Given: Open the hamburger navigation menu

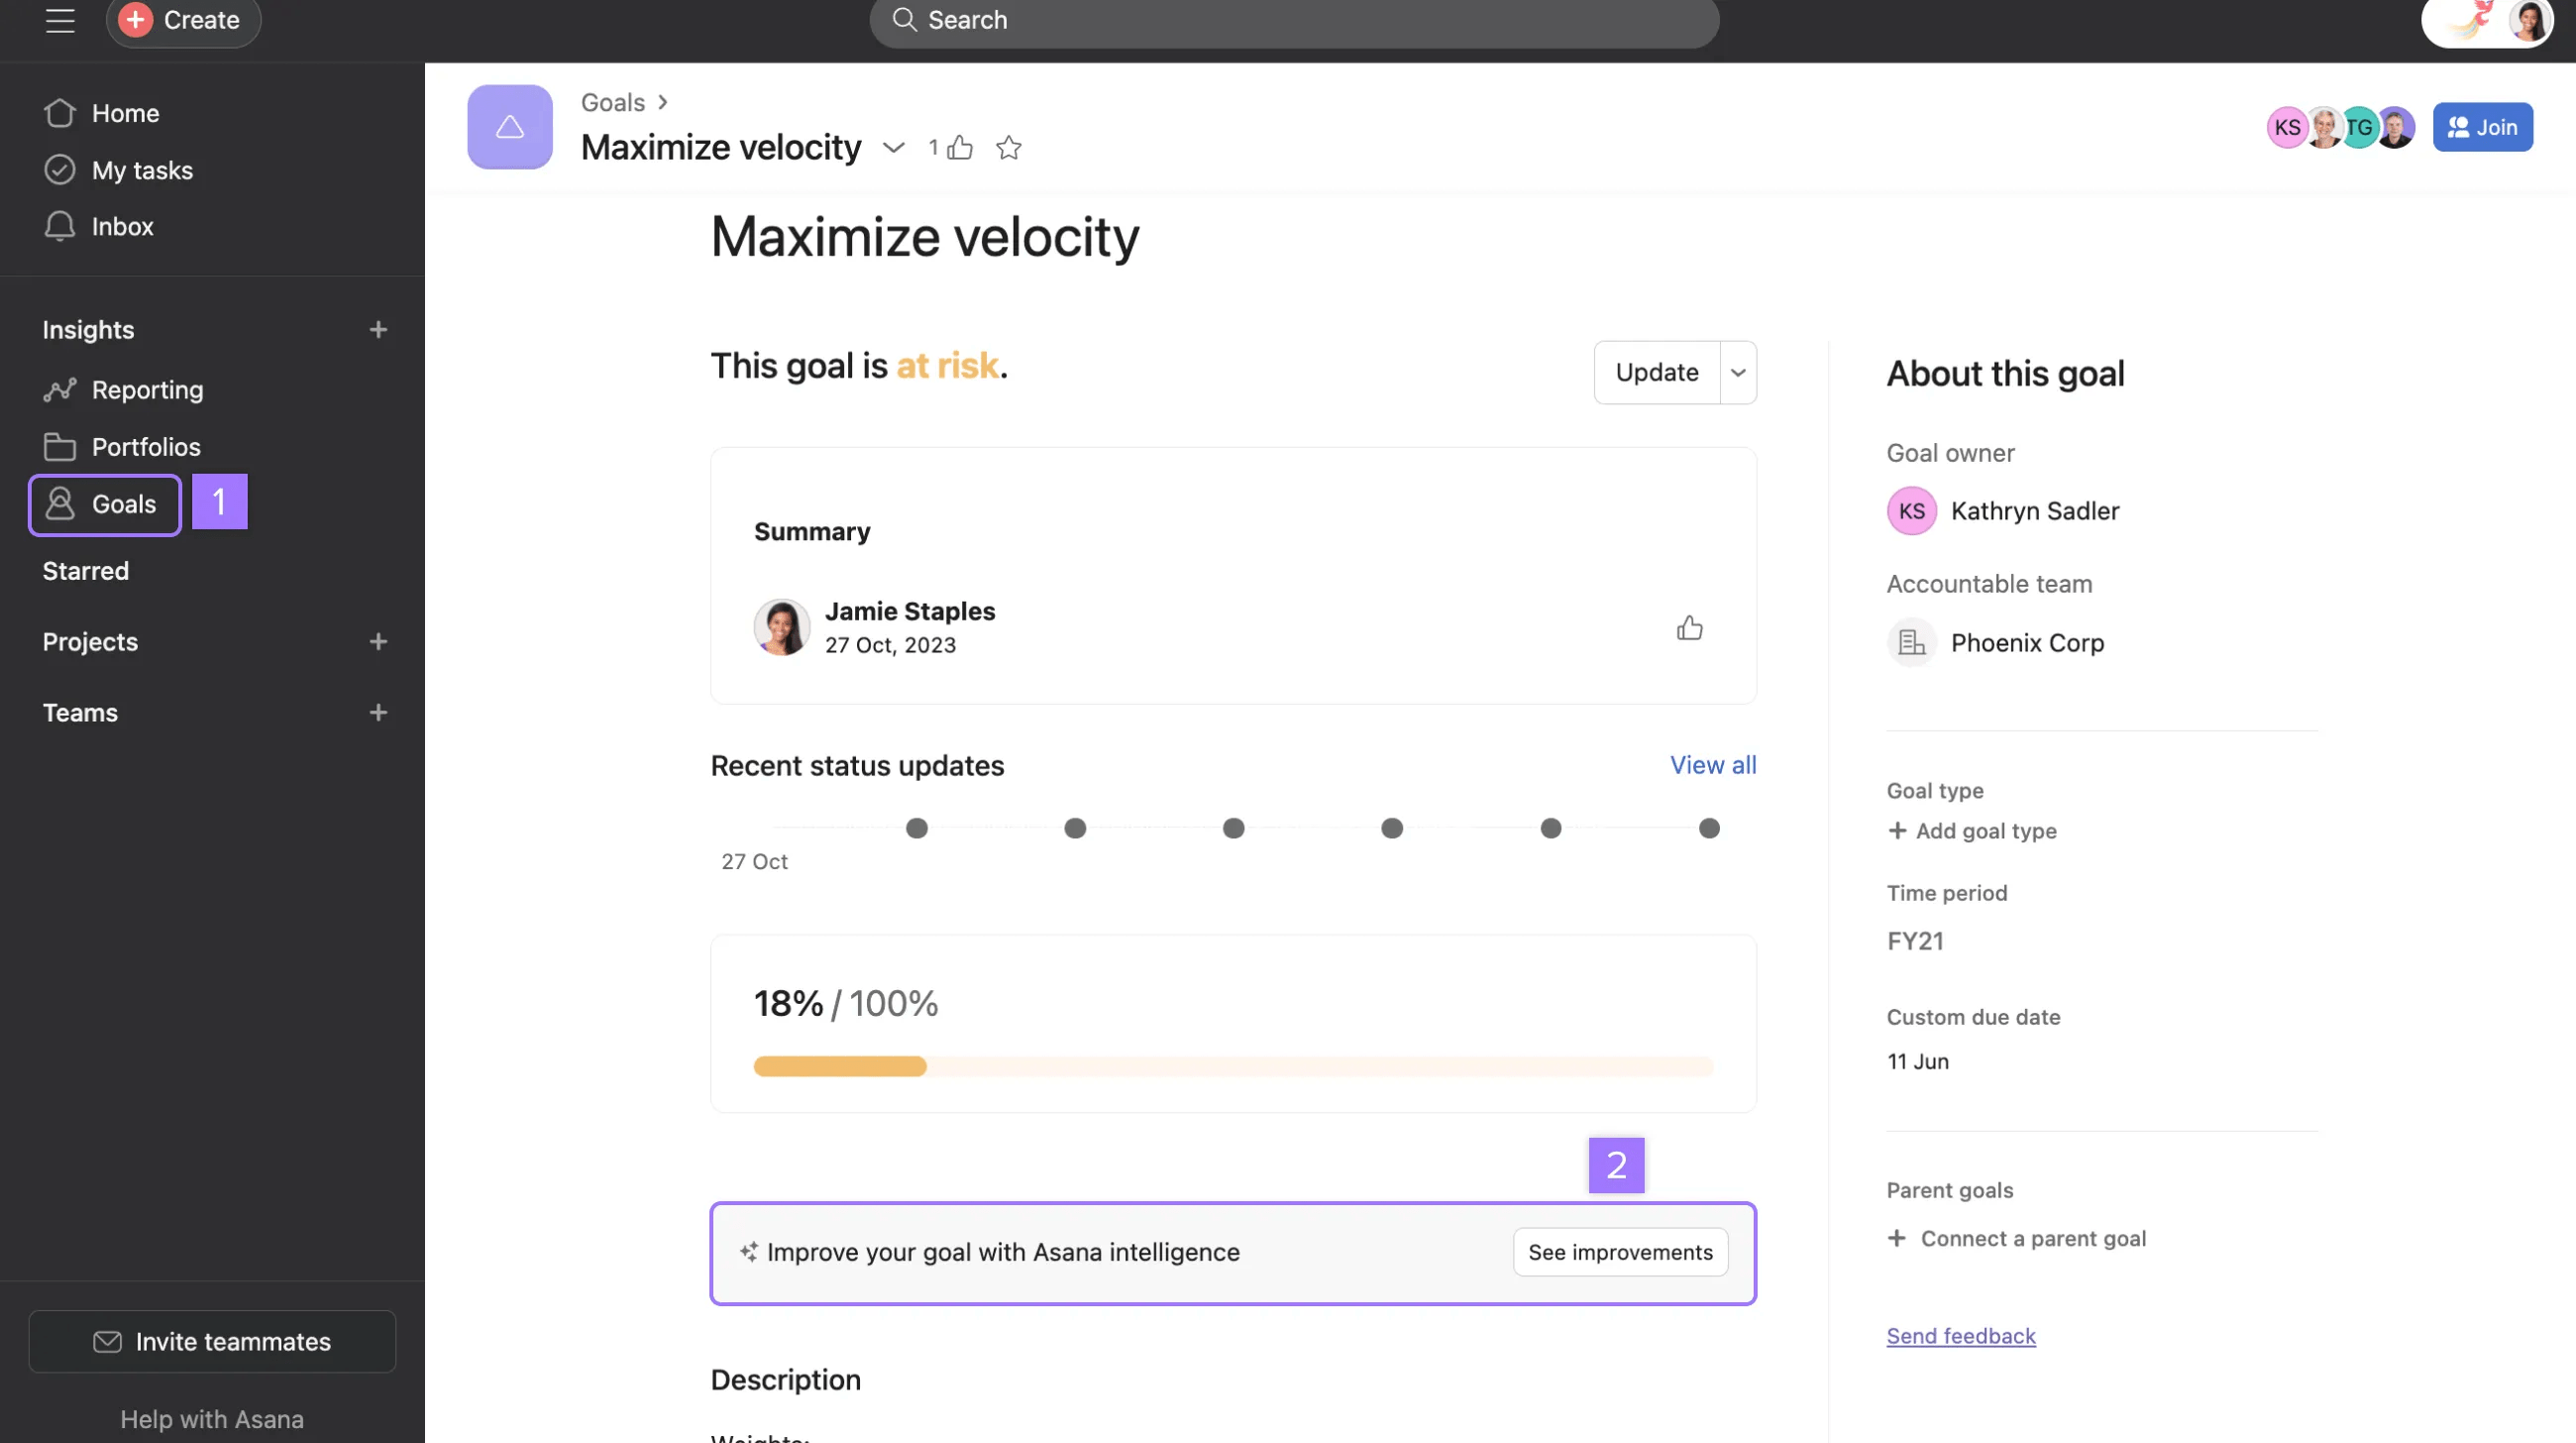Looking at the screenshot, I should pyautogui.click(x=60, y=20).
